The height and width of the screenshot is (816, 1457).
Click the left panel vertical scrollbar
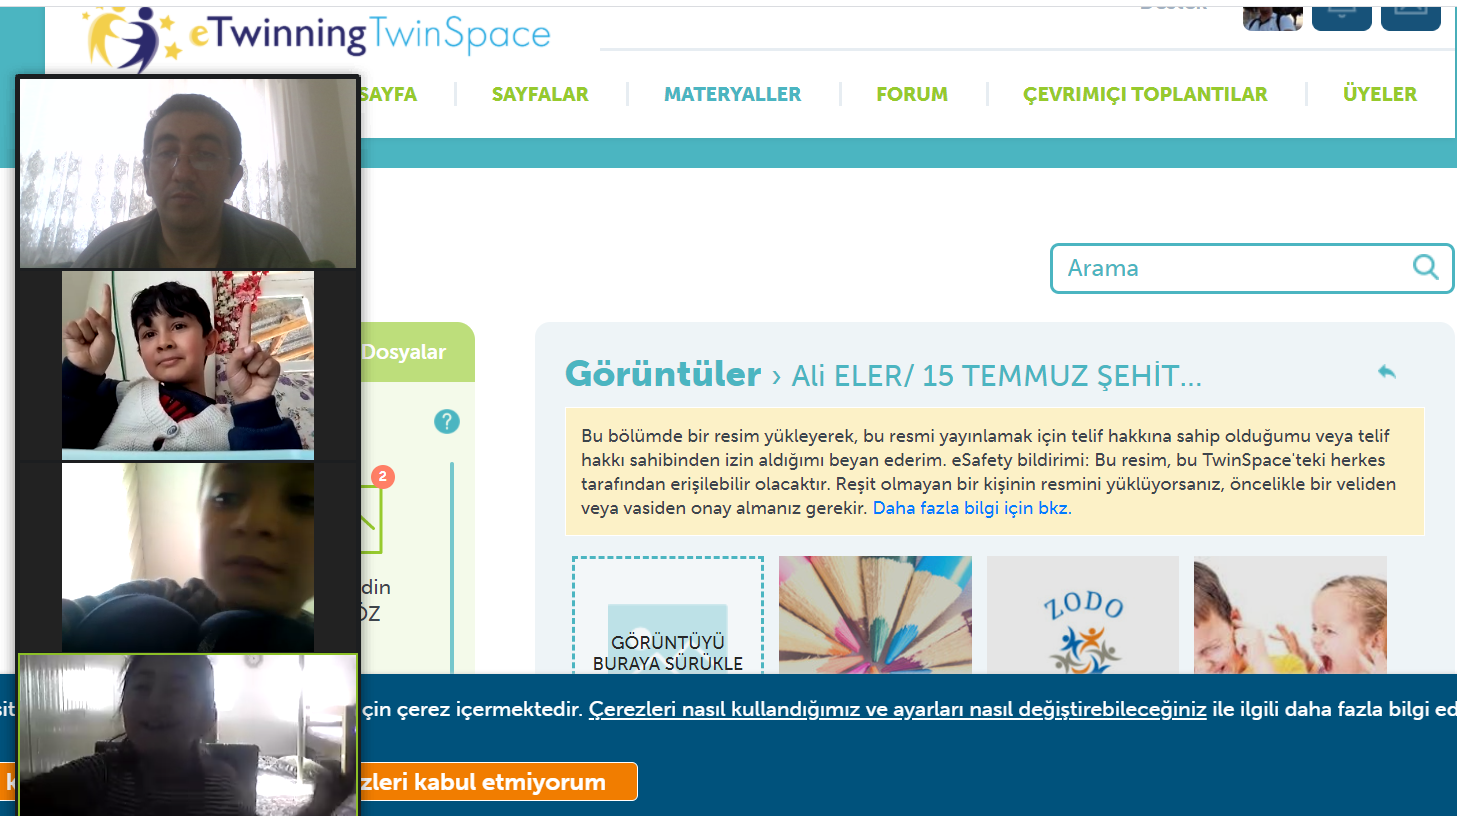(x=452, y=567)
